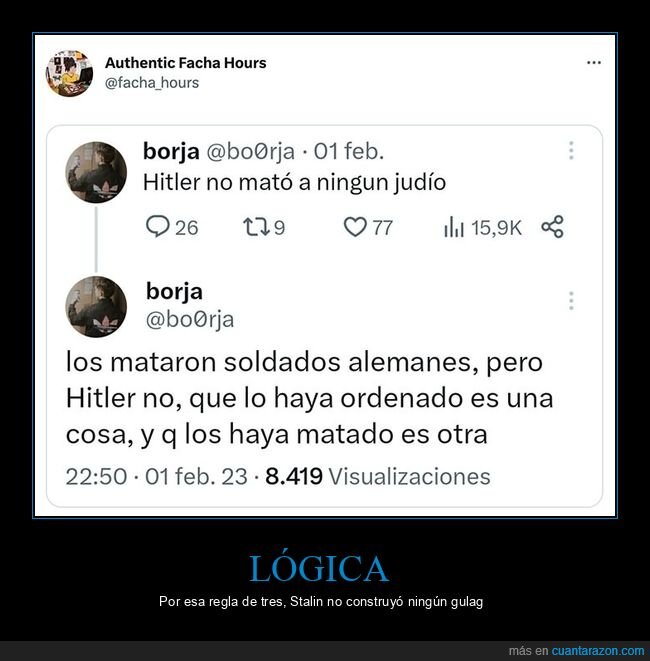Click the retweet arrows icon
650x661 pixels.
pyautogui.click(x=256, y=227)
